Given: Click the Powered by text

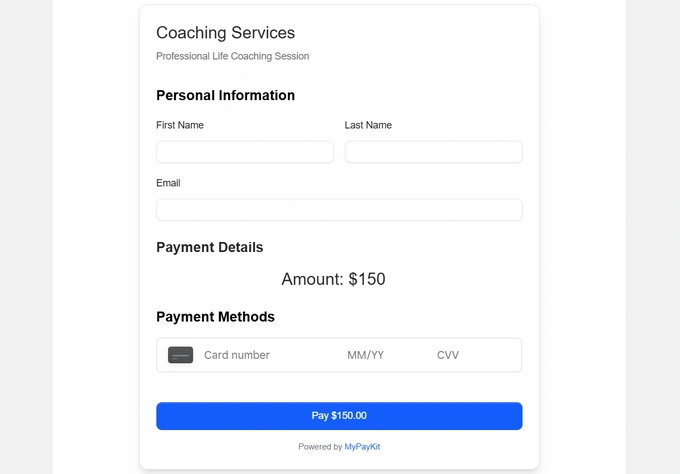Looking at the screenshot, I should pyautogui.click(x=320, y=447).
